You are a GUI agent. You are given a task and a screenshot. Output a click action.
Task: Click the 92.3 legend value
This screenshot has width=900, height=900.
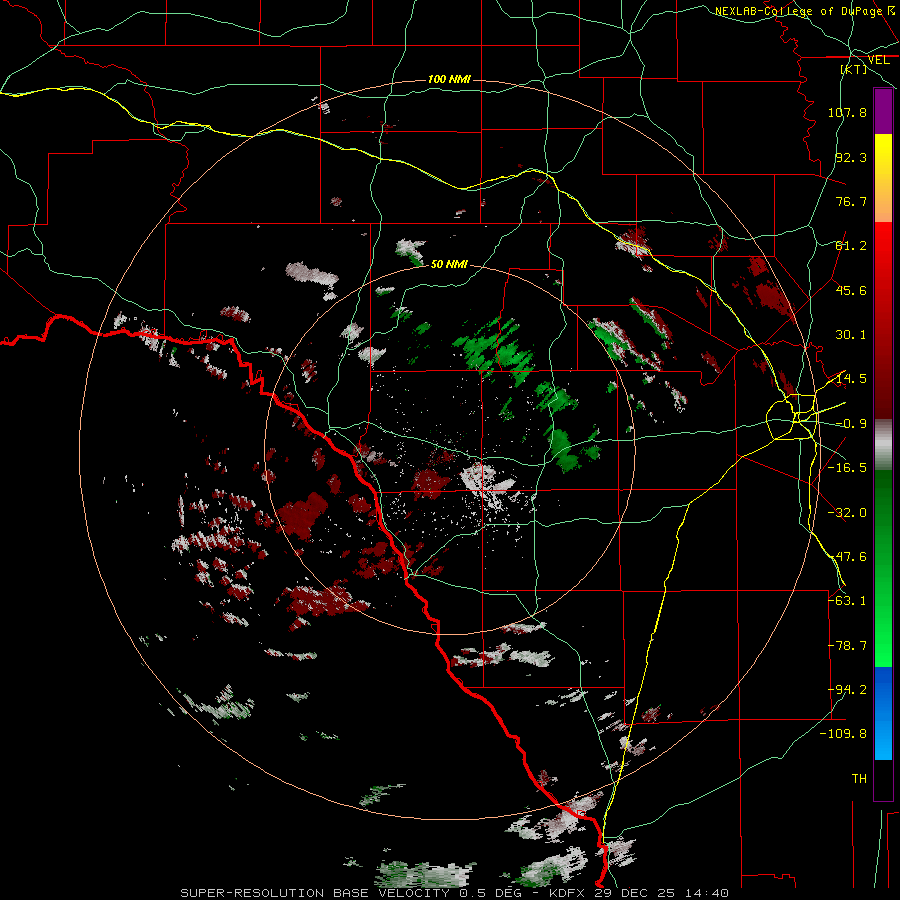[x=851, y=157]
